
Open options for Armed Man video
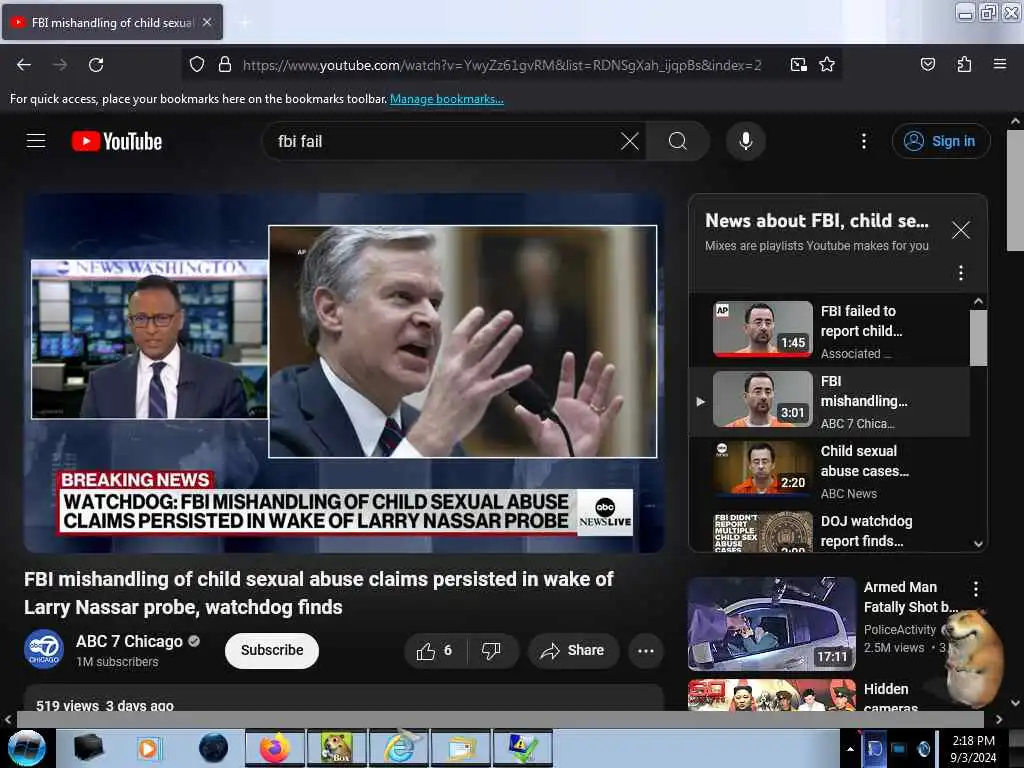click(976, 589)
